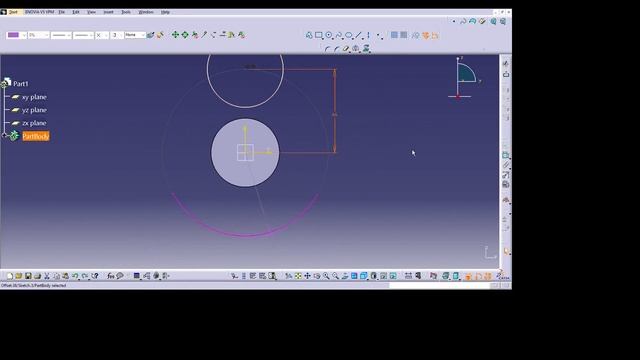
Task: Click the Print icon
Action: click(x=38, y=276)
